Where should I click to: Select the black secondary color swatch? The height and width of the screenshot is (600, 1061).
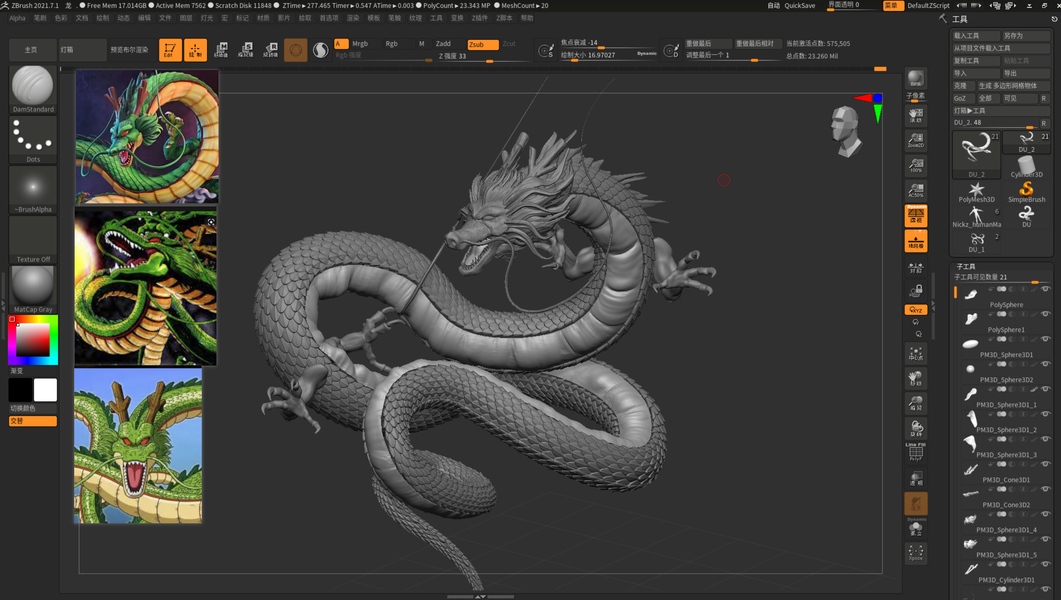[x=20, y=390]
